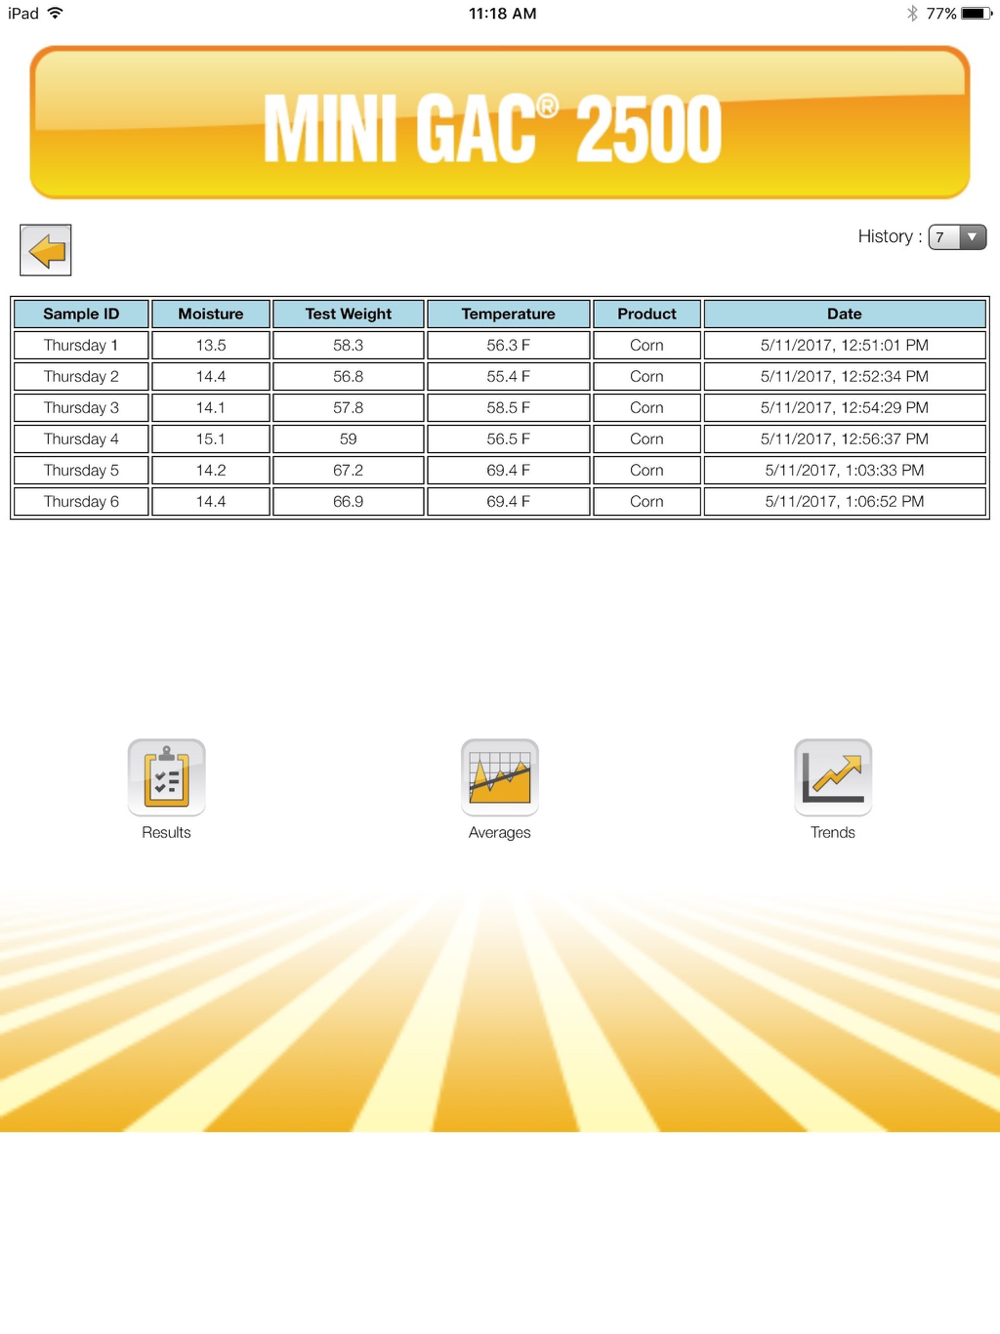
Task: Select the Thursday 6 sample cell
Action: pos(81,501)
